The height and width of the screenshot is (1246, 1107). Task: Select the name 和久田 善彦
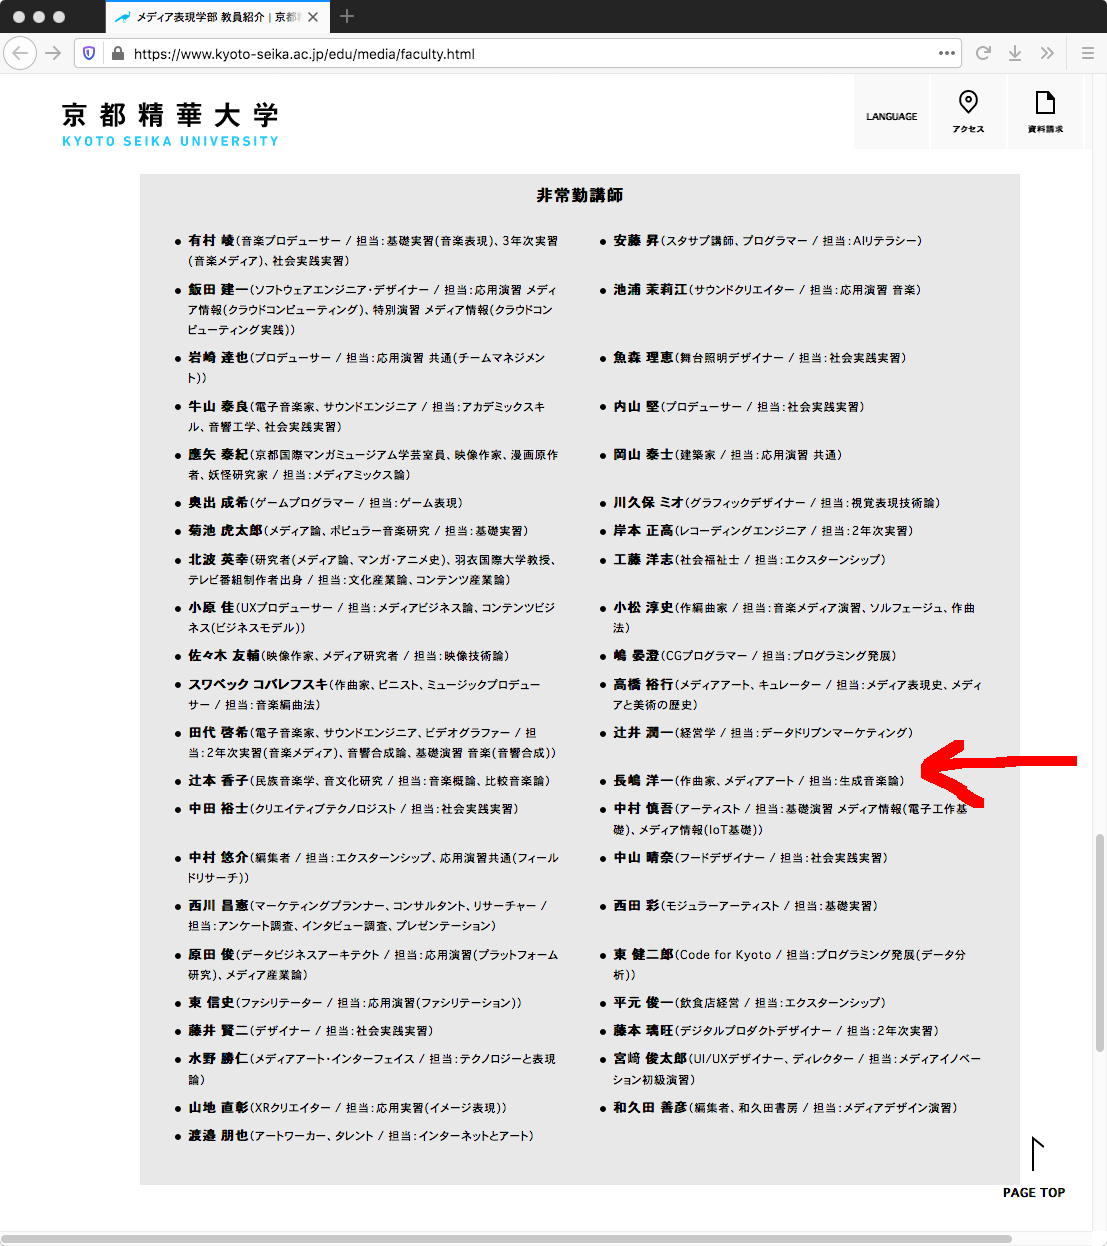tap(650, 1108)
